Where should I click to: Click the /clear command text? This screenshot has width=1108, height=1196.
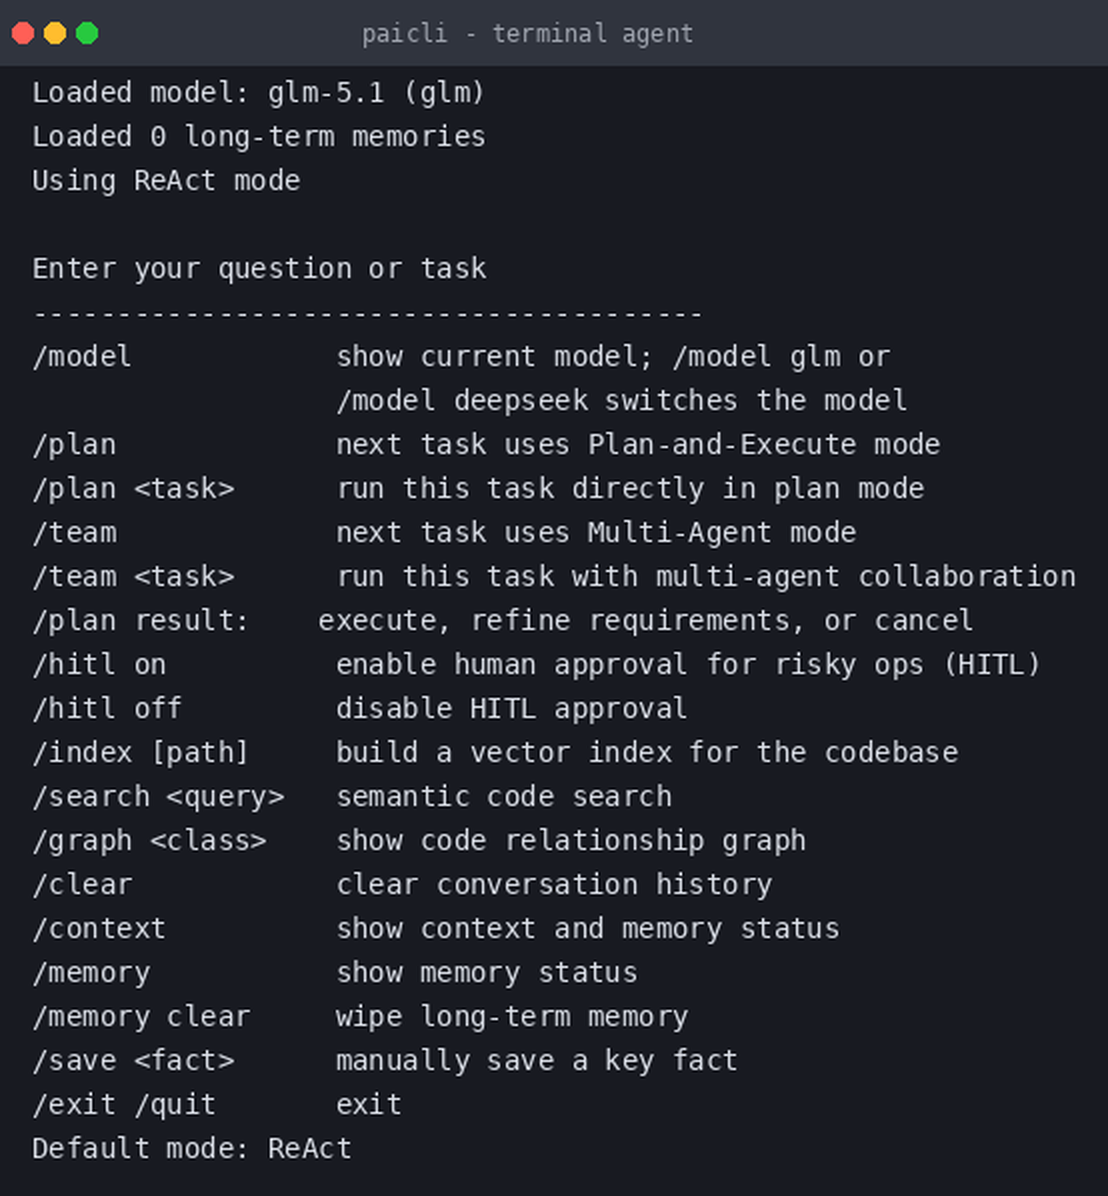coord(82,884)
